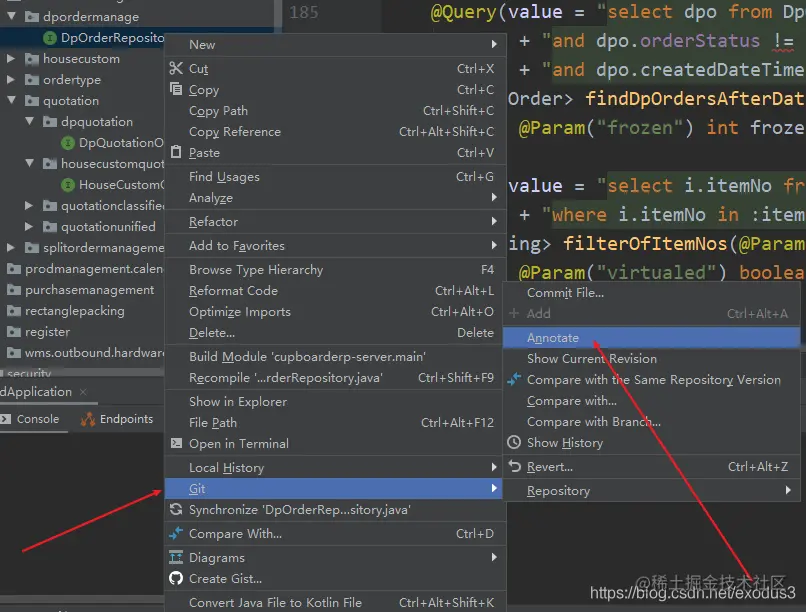
Task: Select Recompile '...rderRepository.java'
Action: point(334,378)
